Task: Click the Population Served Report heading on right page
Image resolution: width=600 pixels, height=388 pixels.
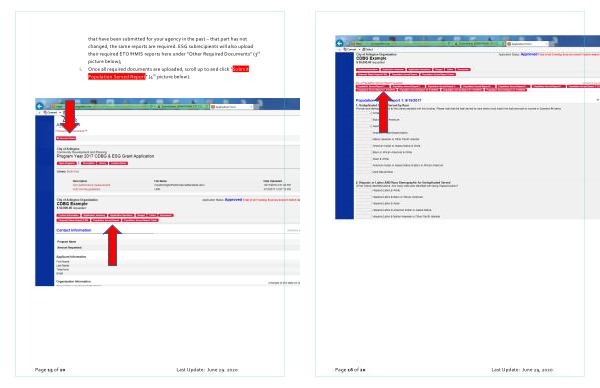Action: (388, 100)
